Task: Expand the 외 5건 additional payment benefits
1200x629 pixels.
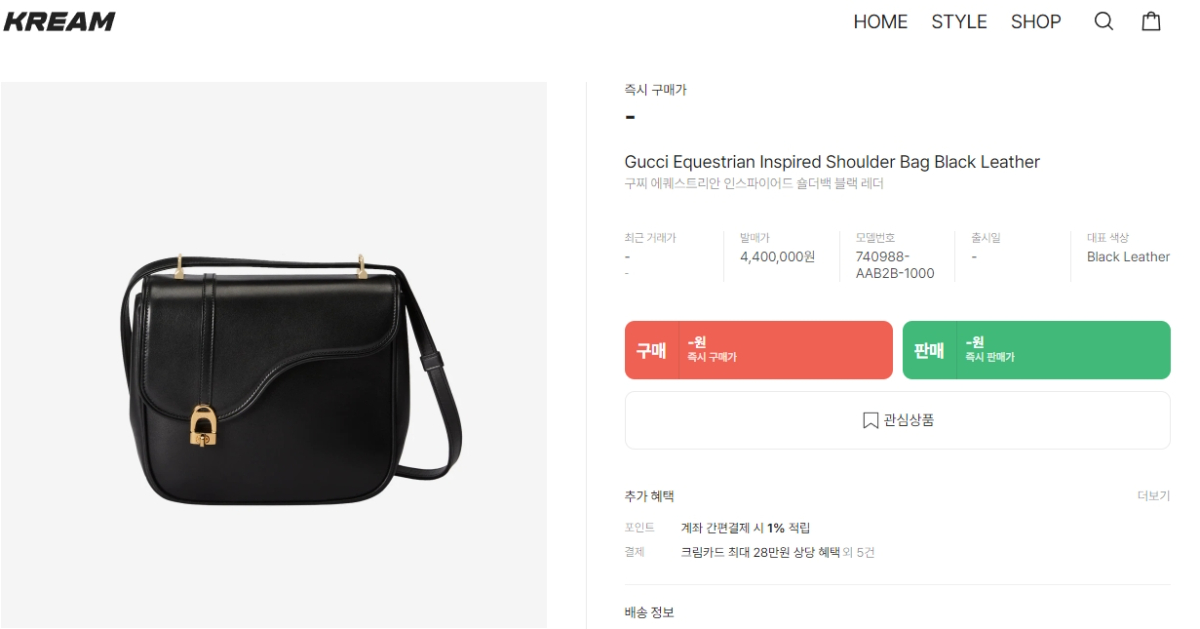Action: click(x=856, y=552)
